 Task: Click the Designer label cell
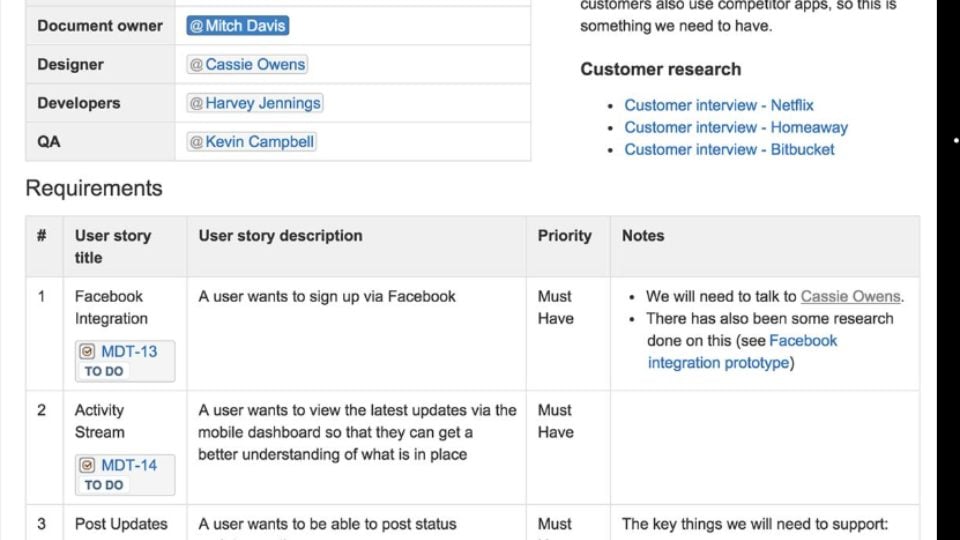click(100, 64)
